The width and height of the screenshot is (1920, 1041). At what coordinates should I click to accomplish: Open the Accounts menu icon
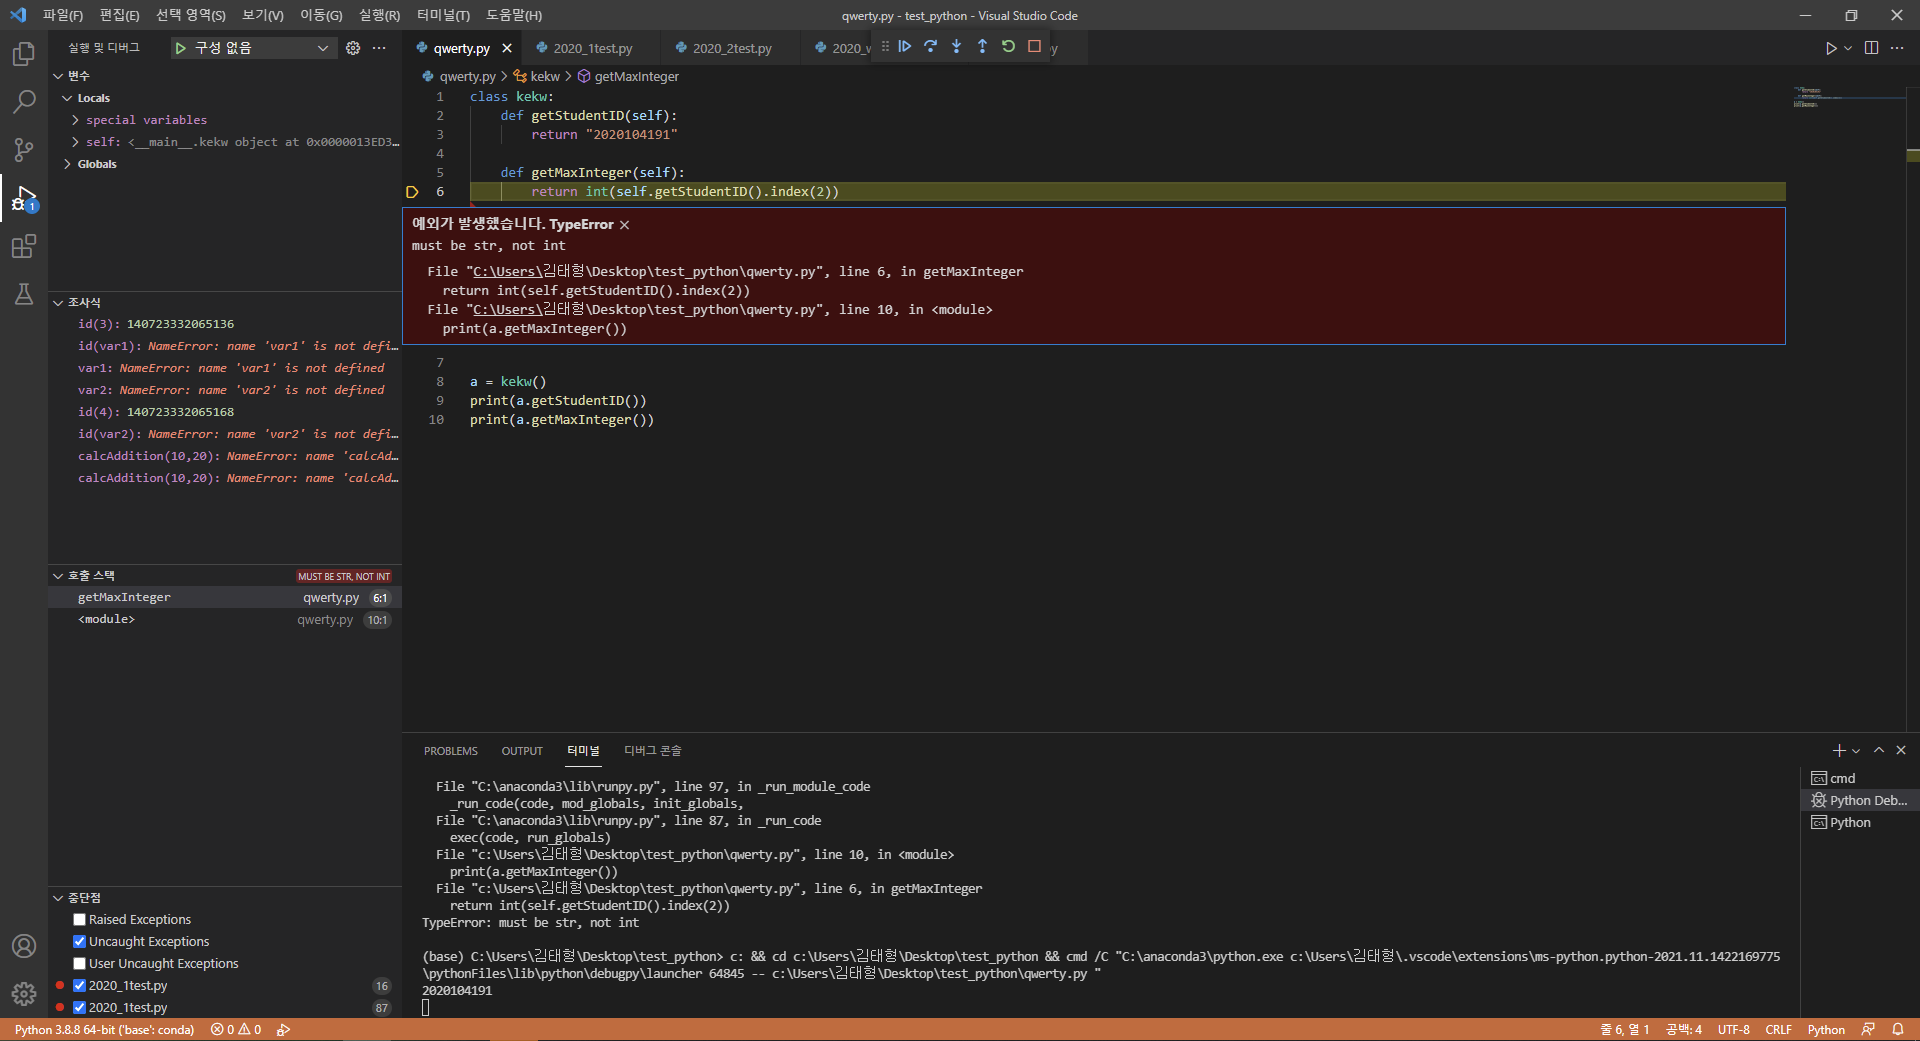click(x=24, y=946)
